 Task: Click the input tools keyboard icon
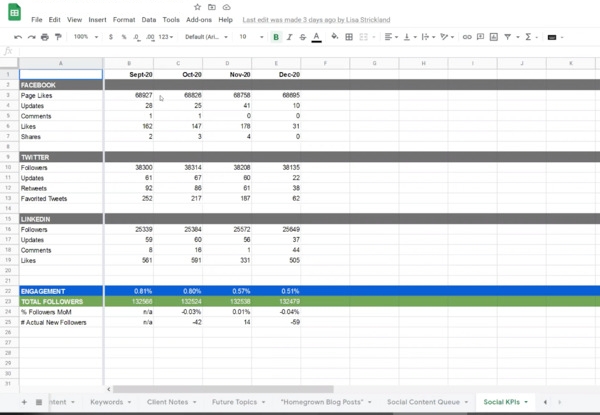(552, 37)
